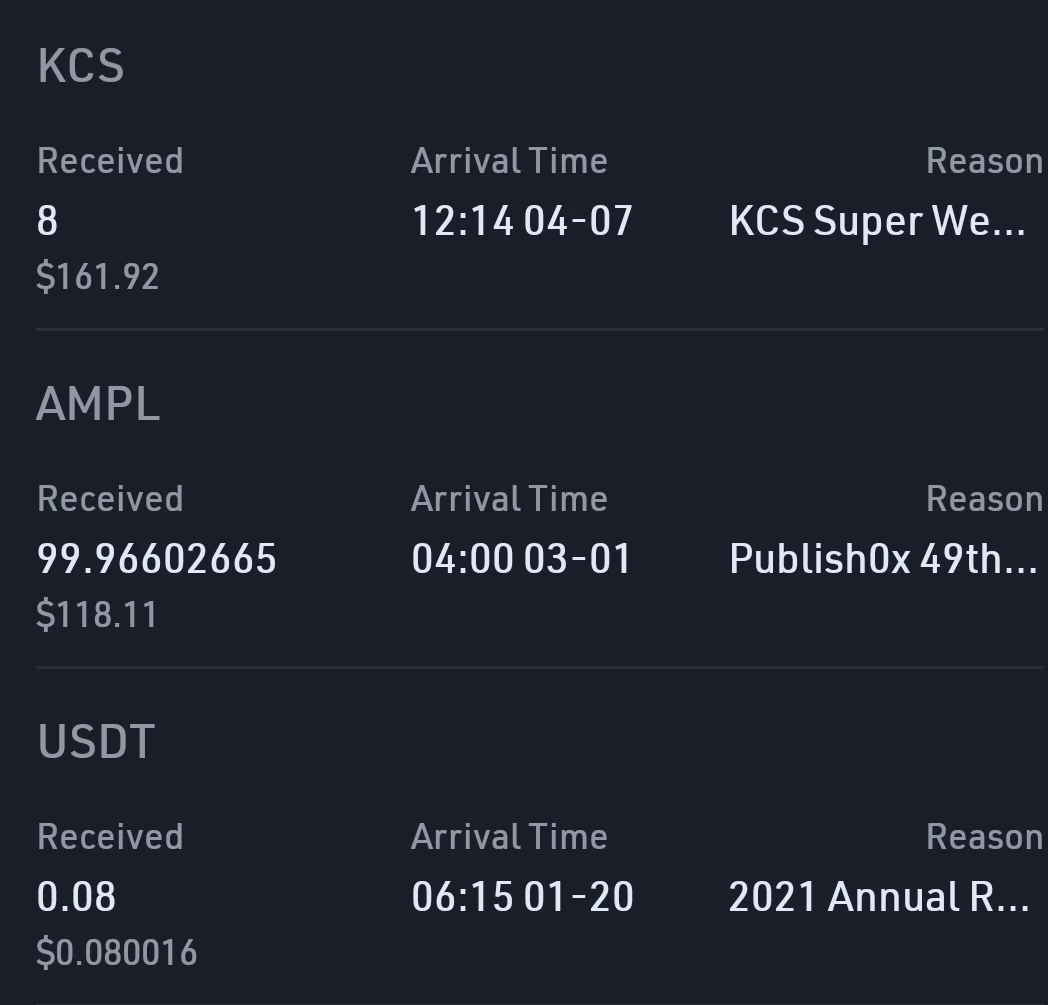Click the Reason label in the USDT row
Screen dimensions: 1048x1005
tap(985, 837)
